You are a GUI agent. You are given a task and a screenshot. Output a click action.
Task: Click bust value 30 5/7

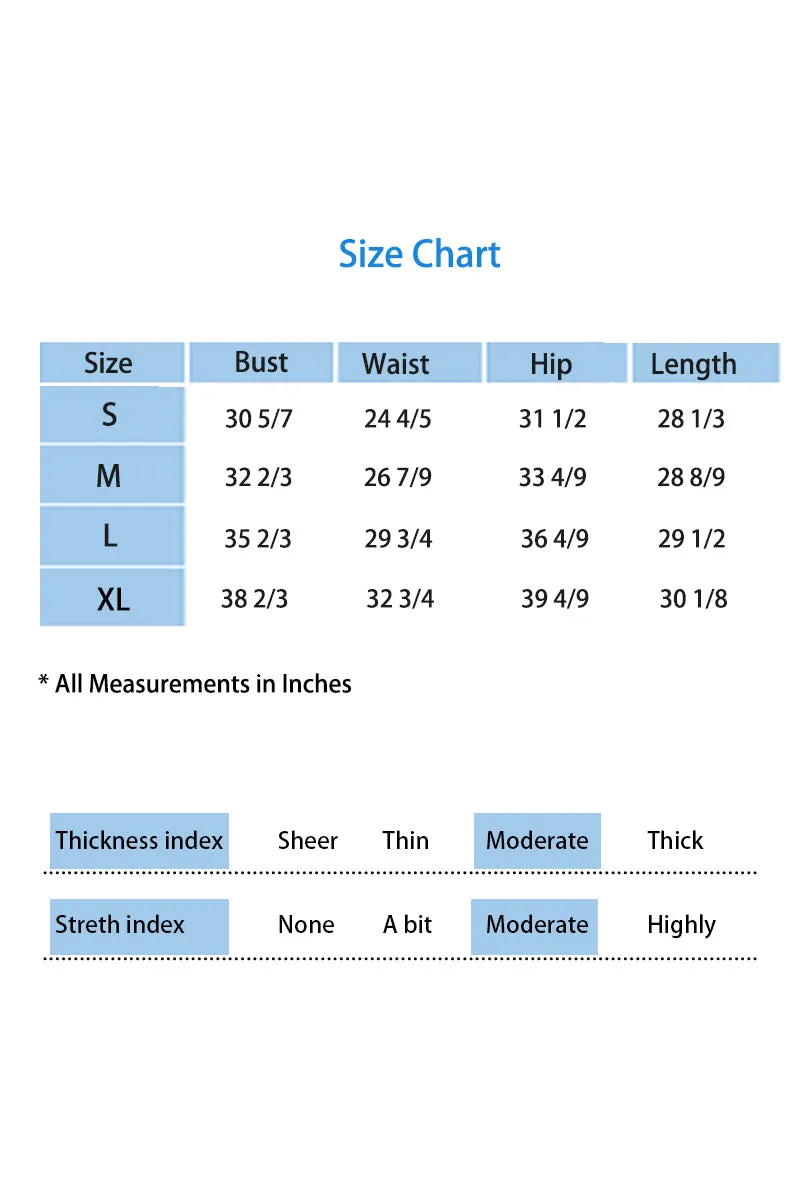point(259,419)
